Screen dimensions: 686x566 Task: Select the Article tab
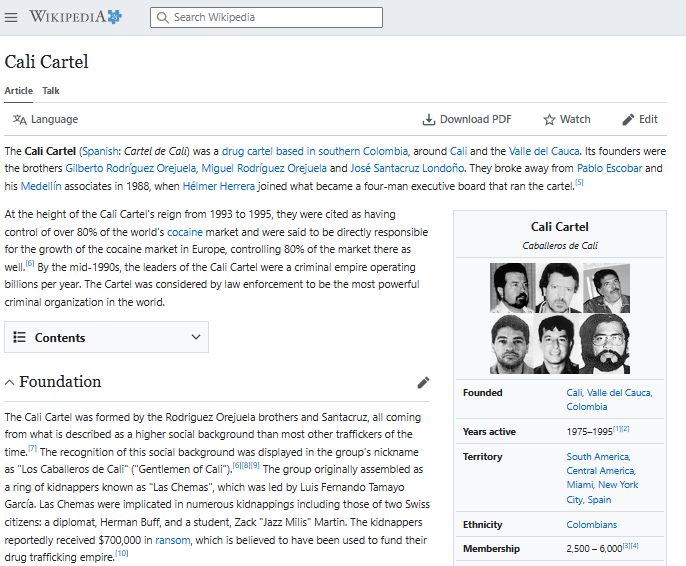click(x=18, y=91)
